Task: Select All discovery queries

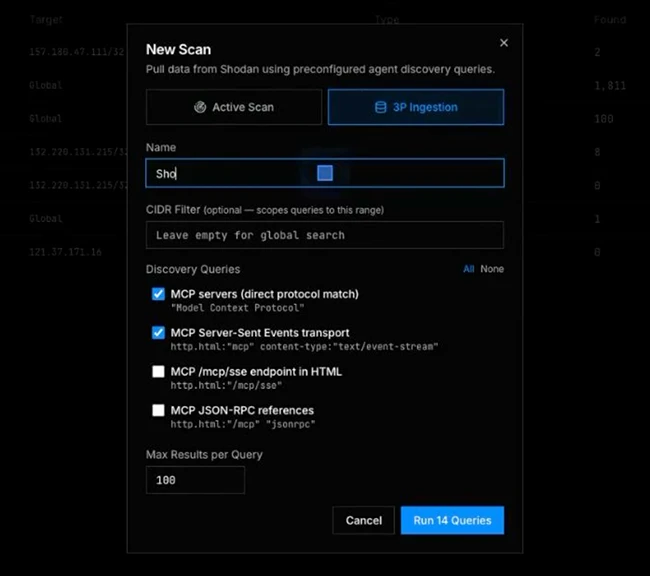Action: [468, 269]
